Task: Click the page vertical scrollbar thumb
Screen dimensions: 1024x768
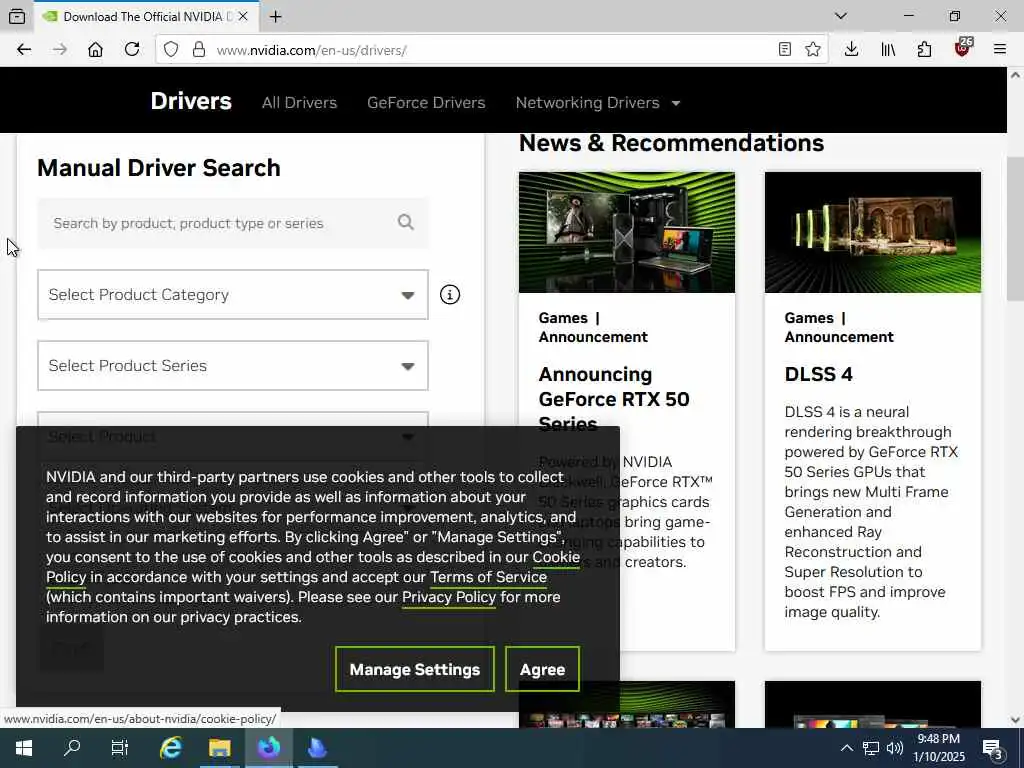Action: pyautogui.click(x=1015, y=229)
